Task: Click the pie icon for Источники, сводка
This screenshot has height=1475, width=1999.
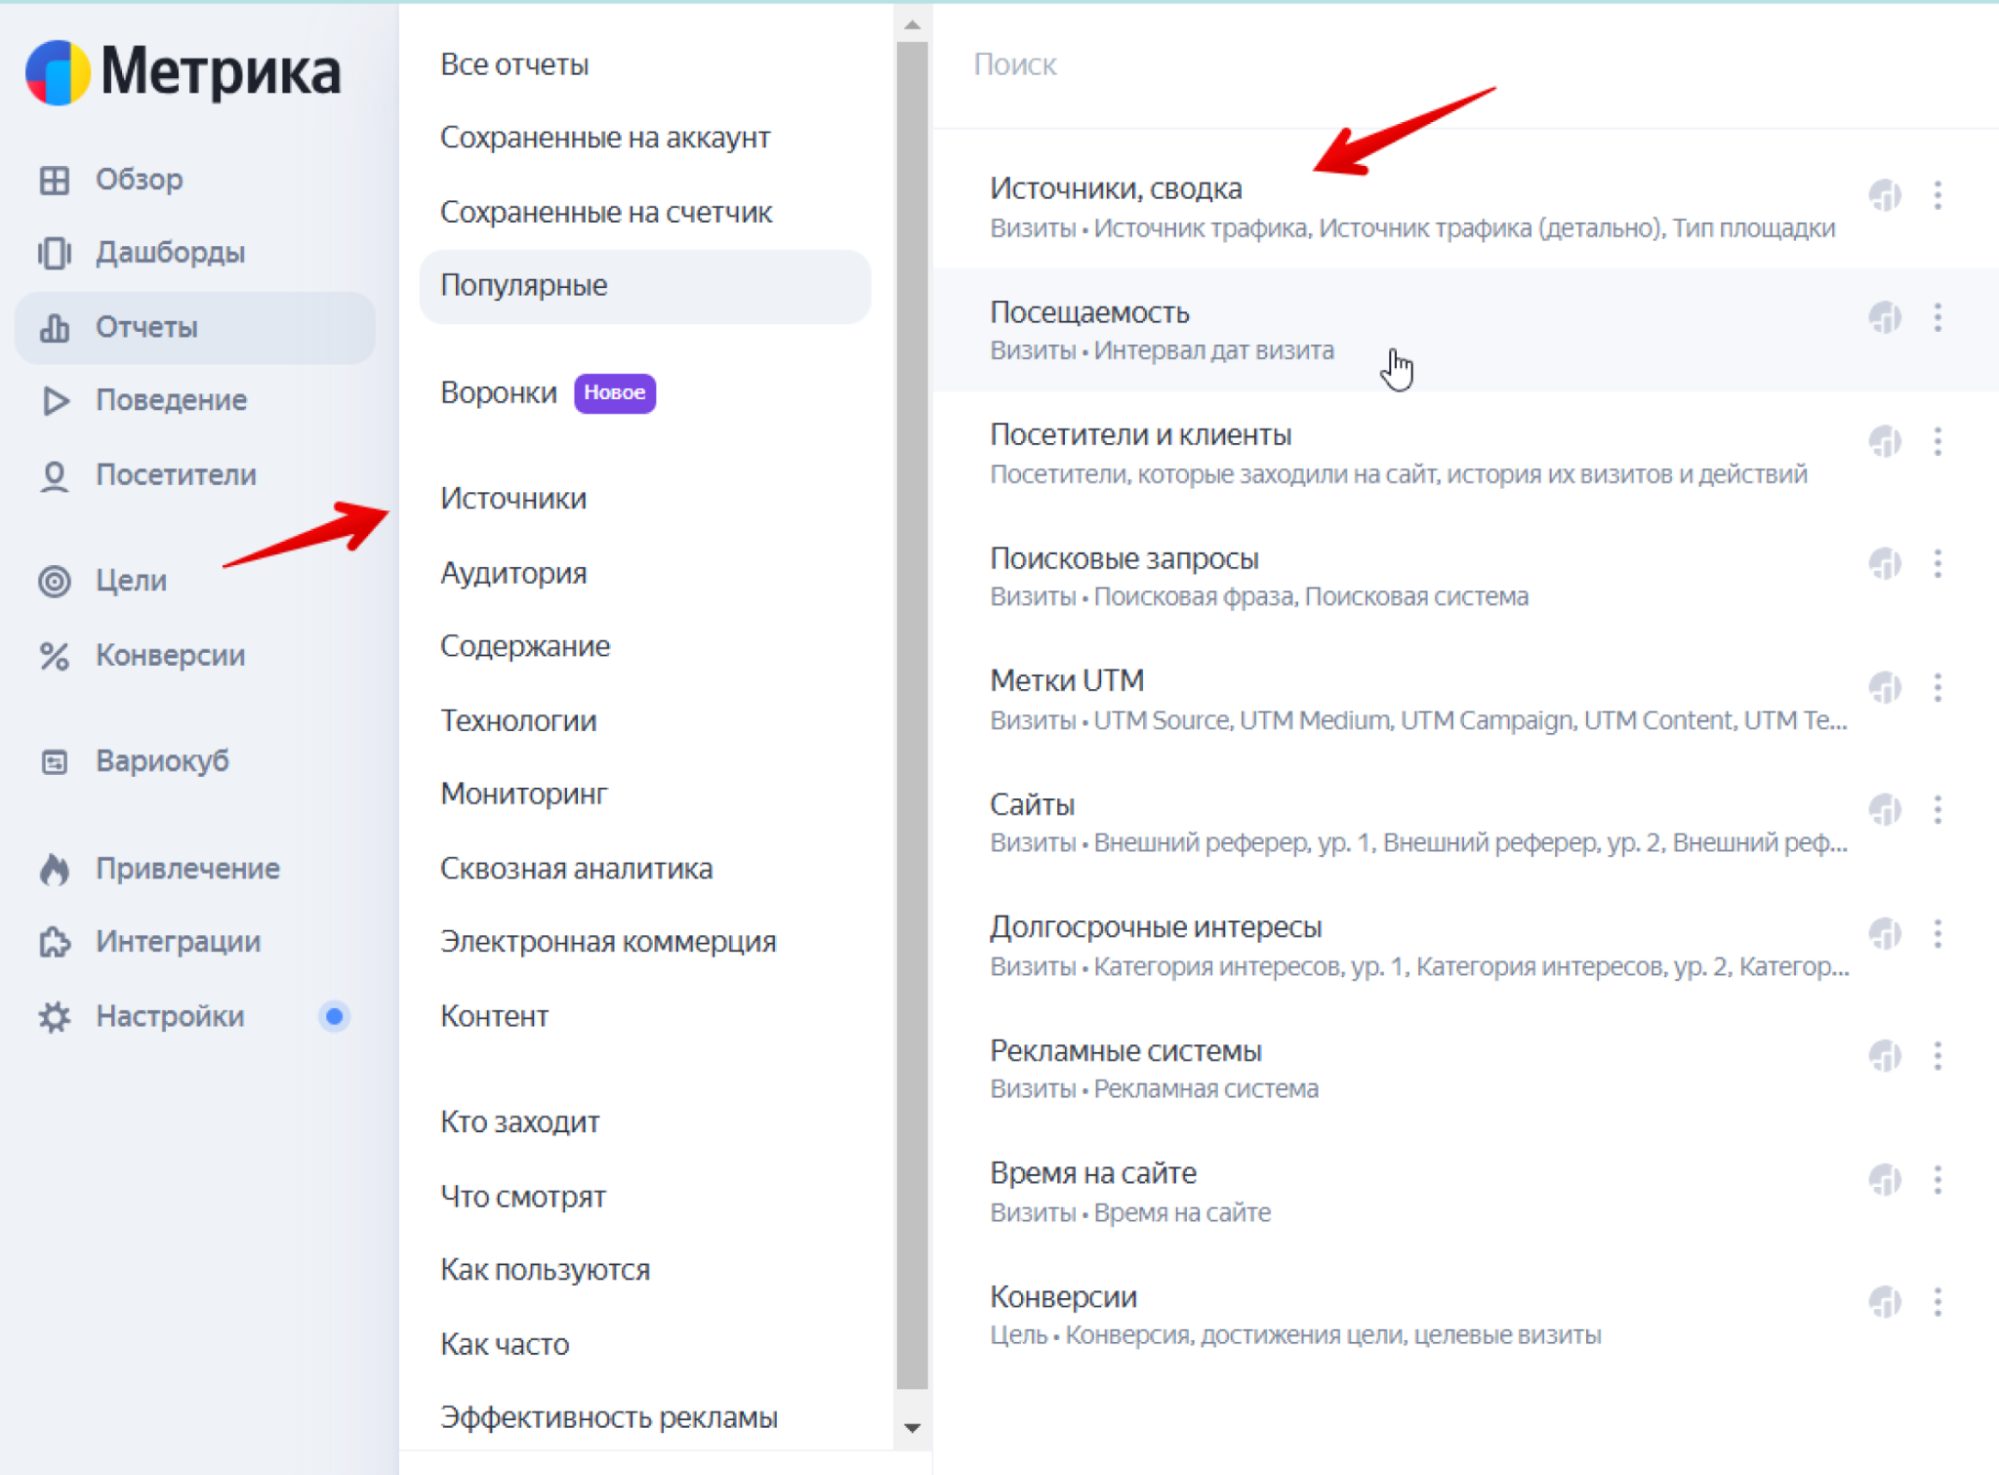Action: click(x=1885, y=195)
